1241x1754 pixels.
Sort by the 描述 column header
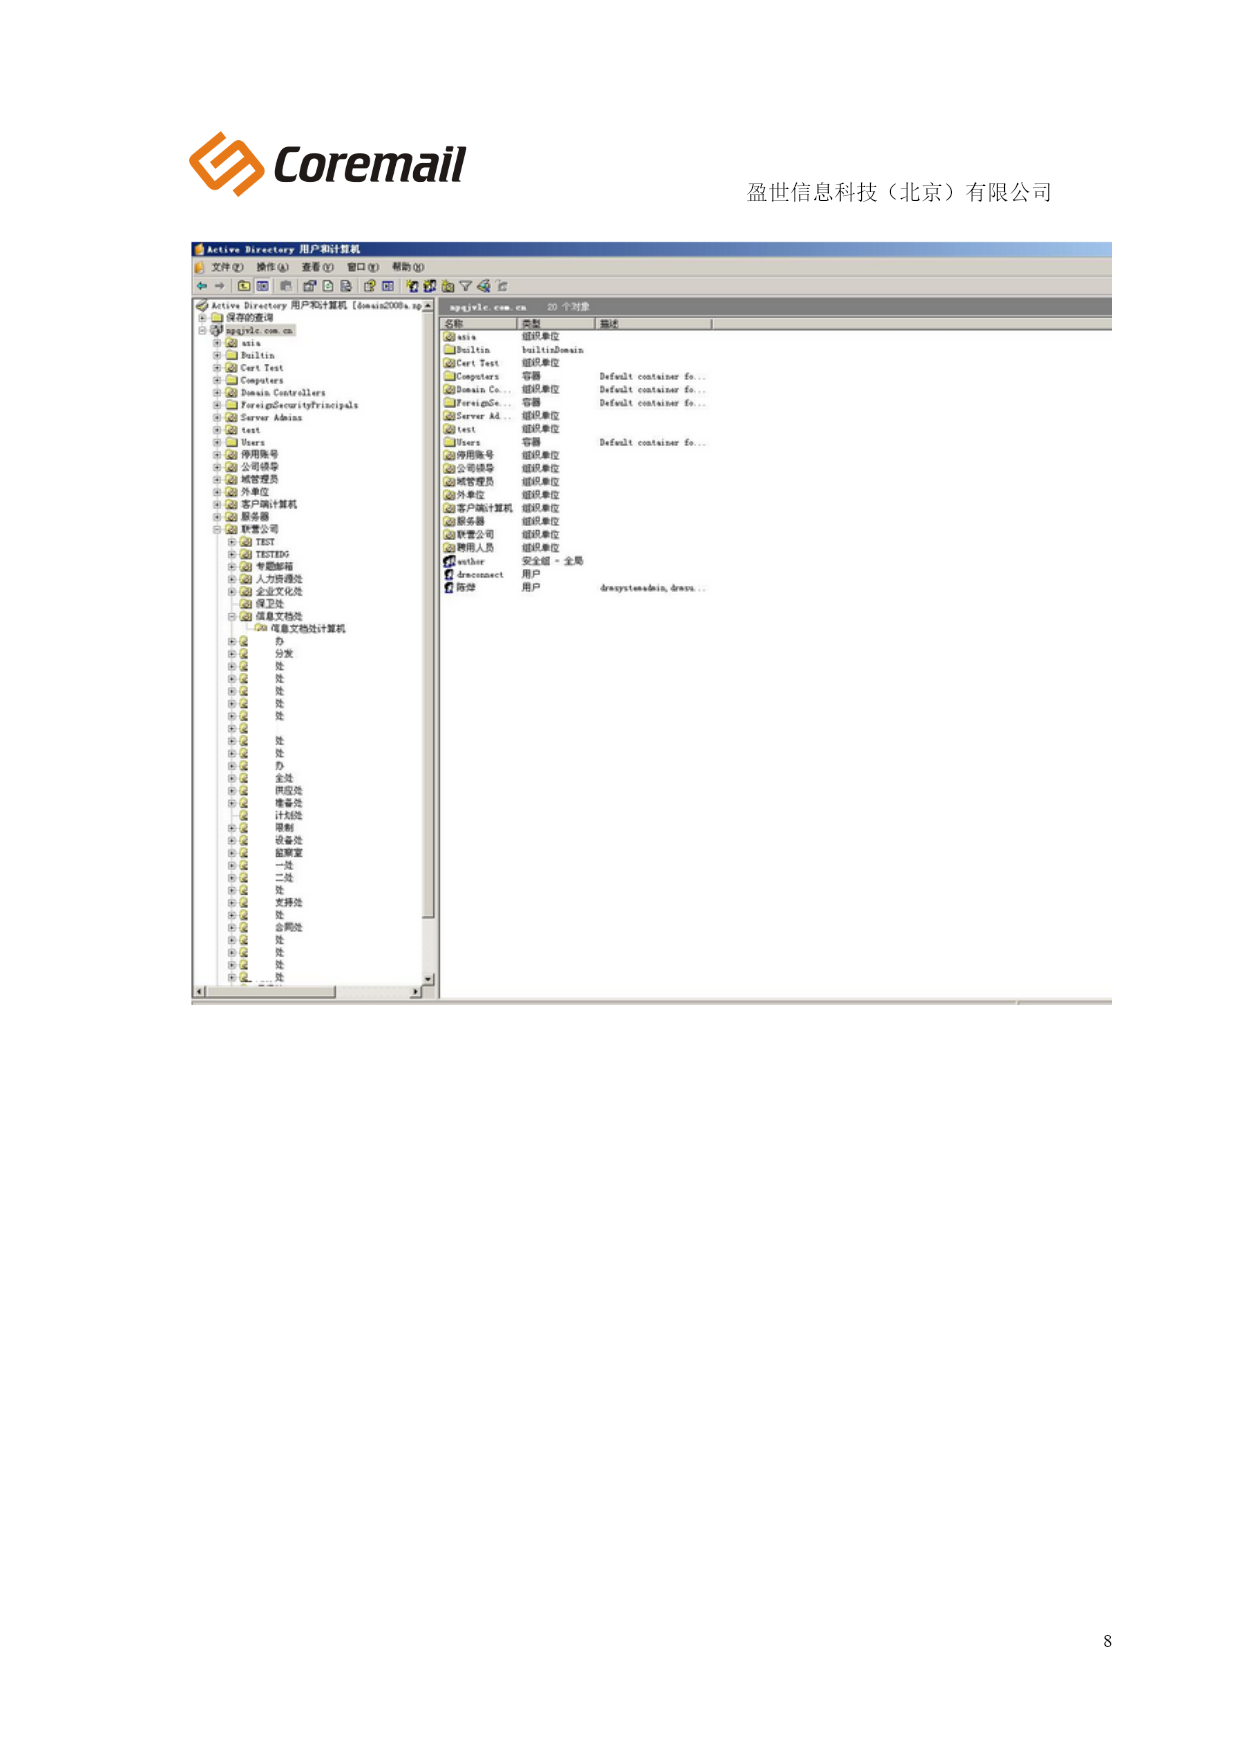click(654, 324)
